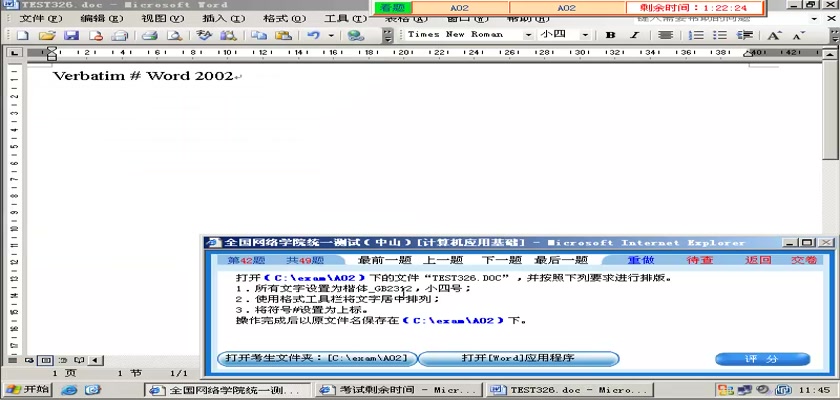840x400 pixels.
Task: Click 交卷 to submit the exam
Action: click(x=804, y=260)
